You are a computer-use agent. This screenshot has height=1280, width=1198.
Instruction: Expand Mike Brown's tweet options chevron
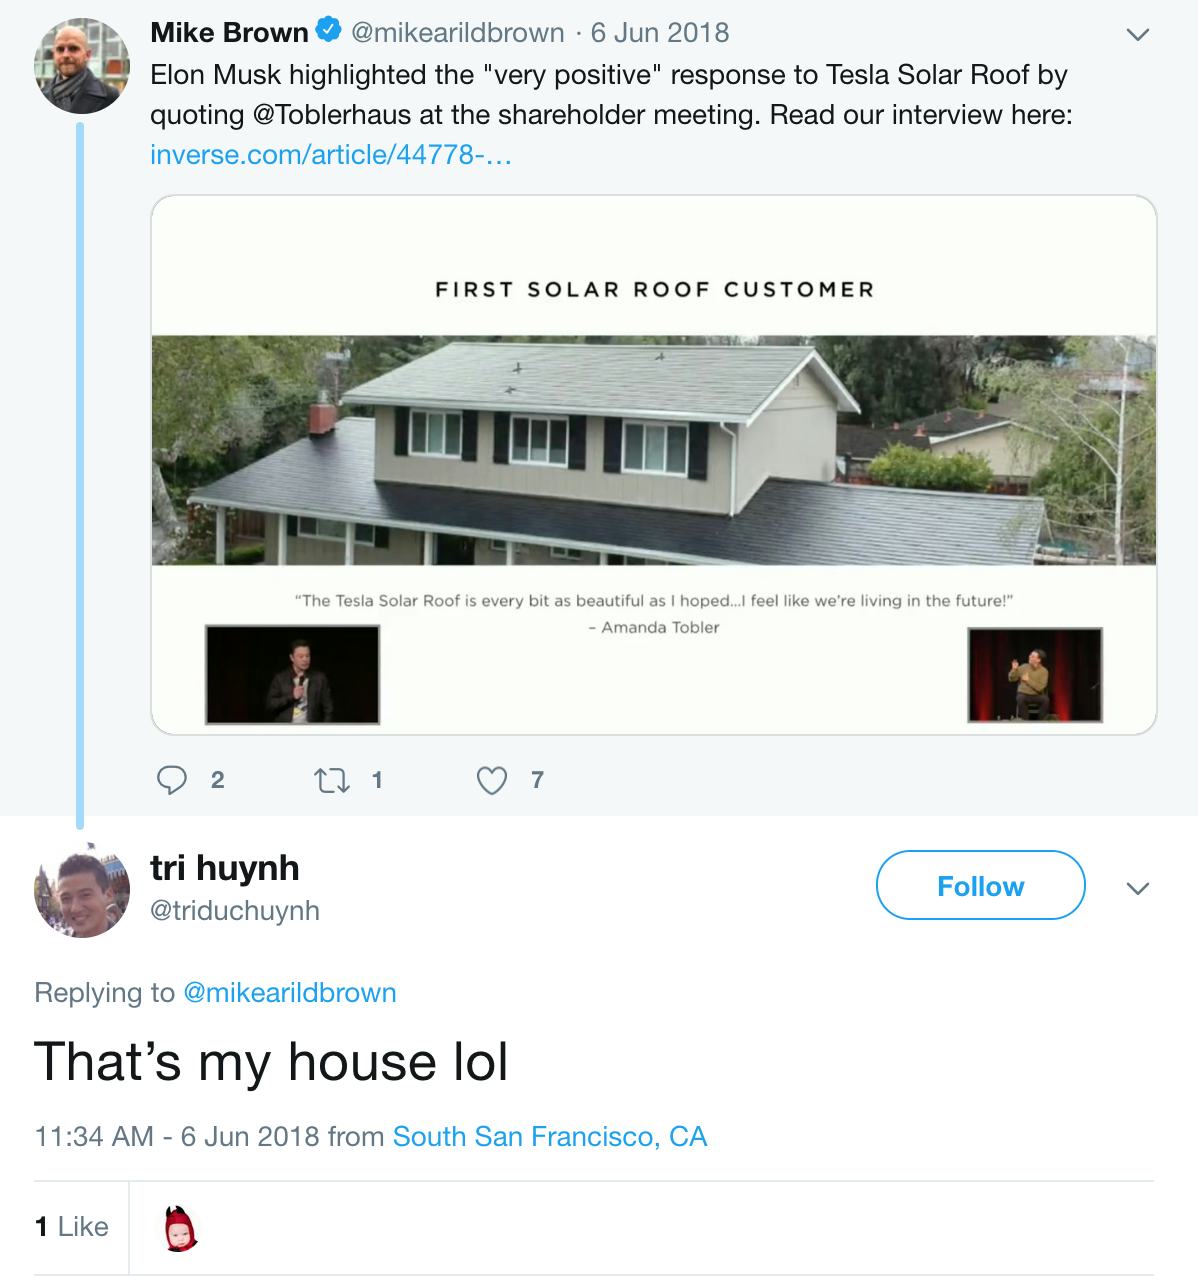click(x=1137, y=35)
